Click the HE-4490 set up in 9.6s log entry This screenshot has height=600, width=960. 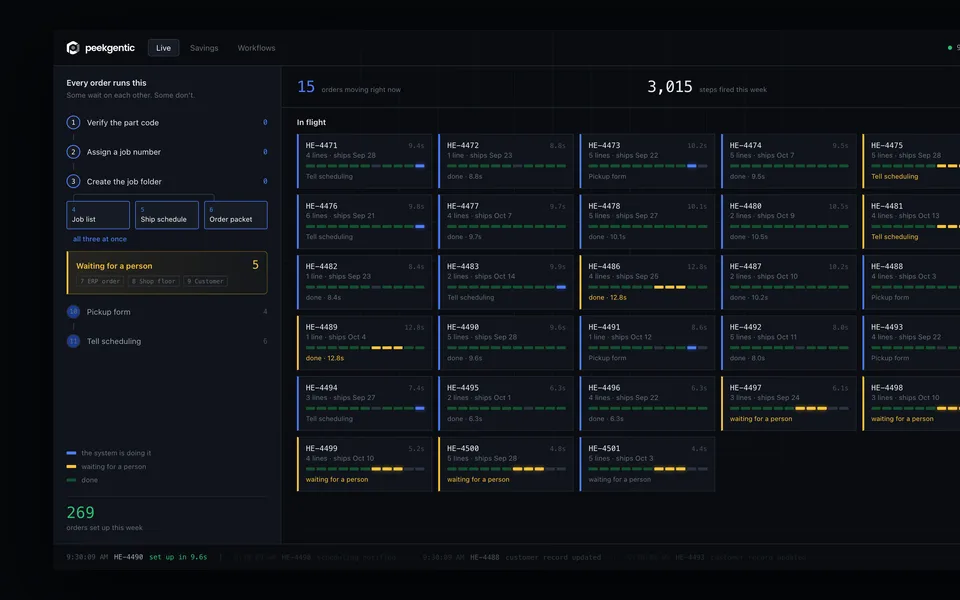[137, 557]
